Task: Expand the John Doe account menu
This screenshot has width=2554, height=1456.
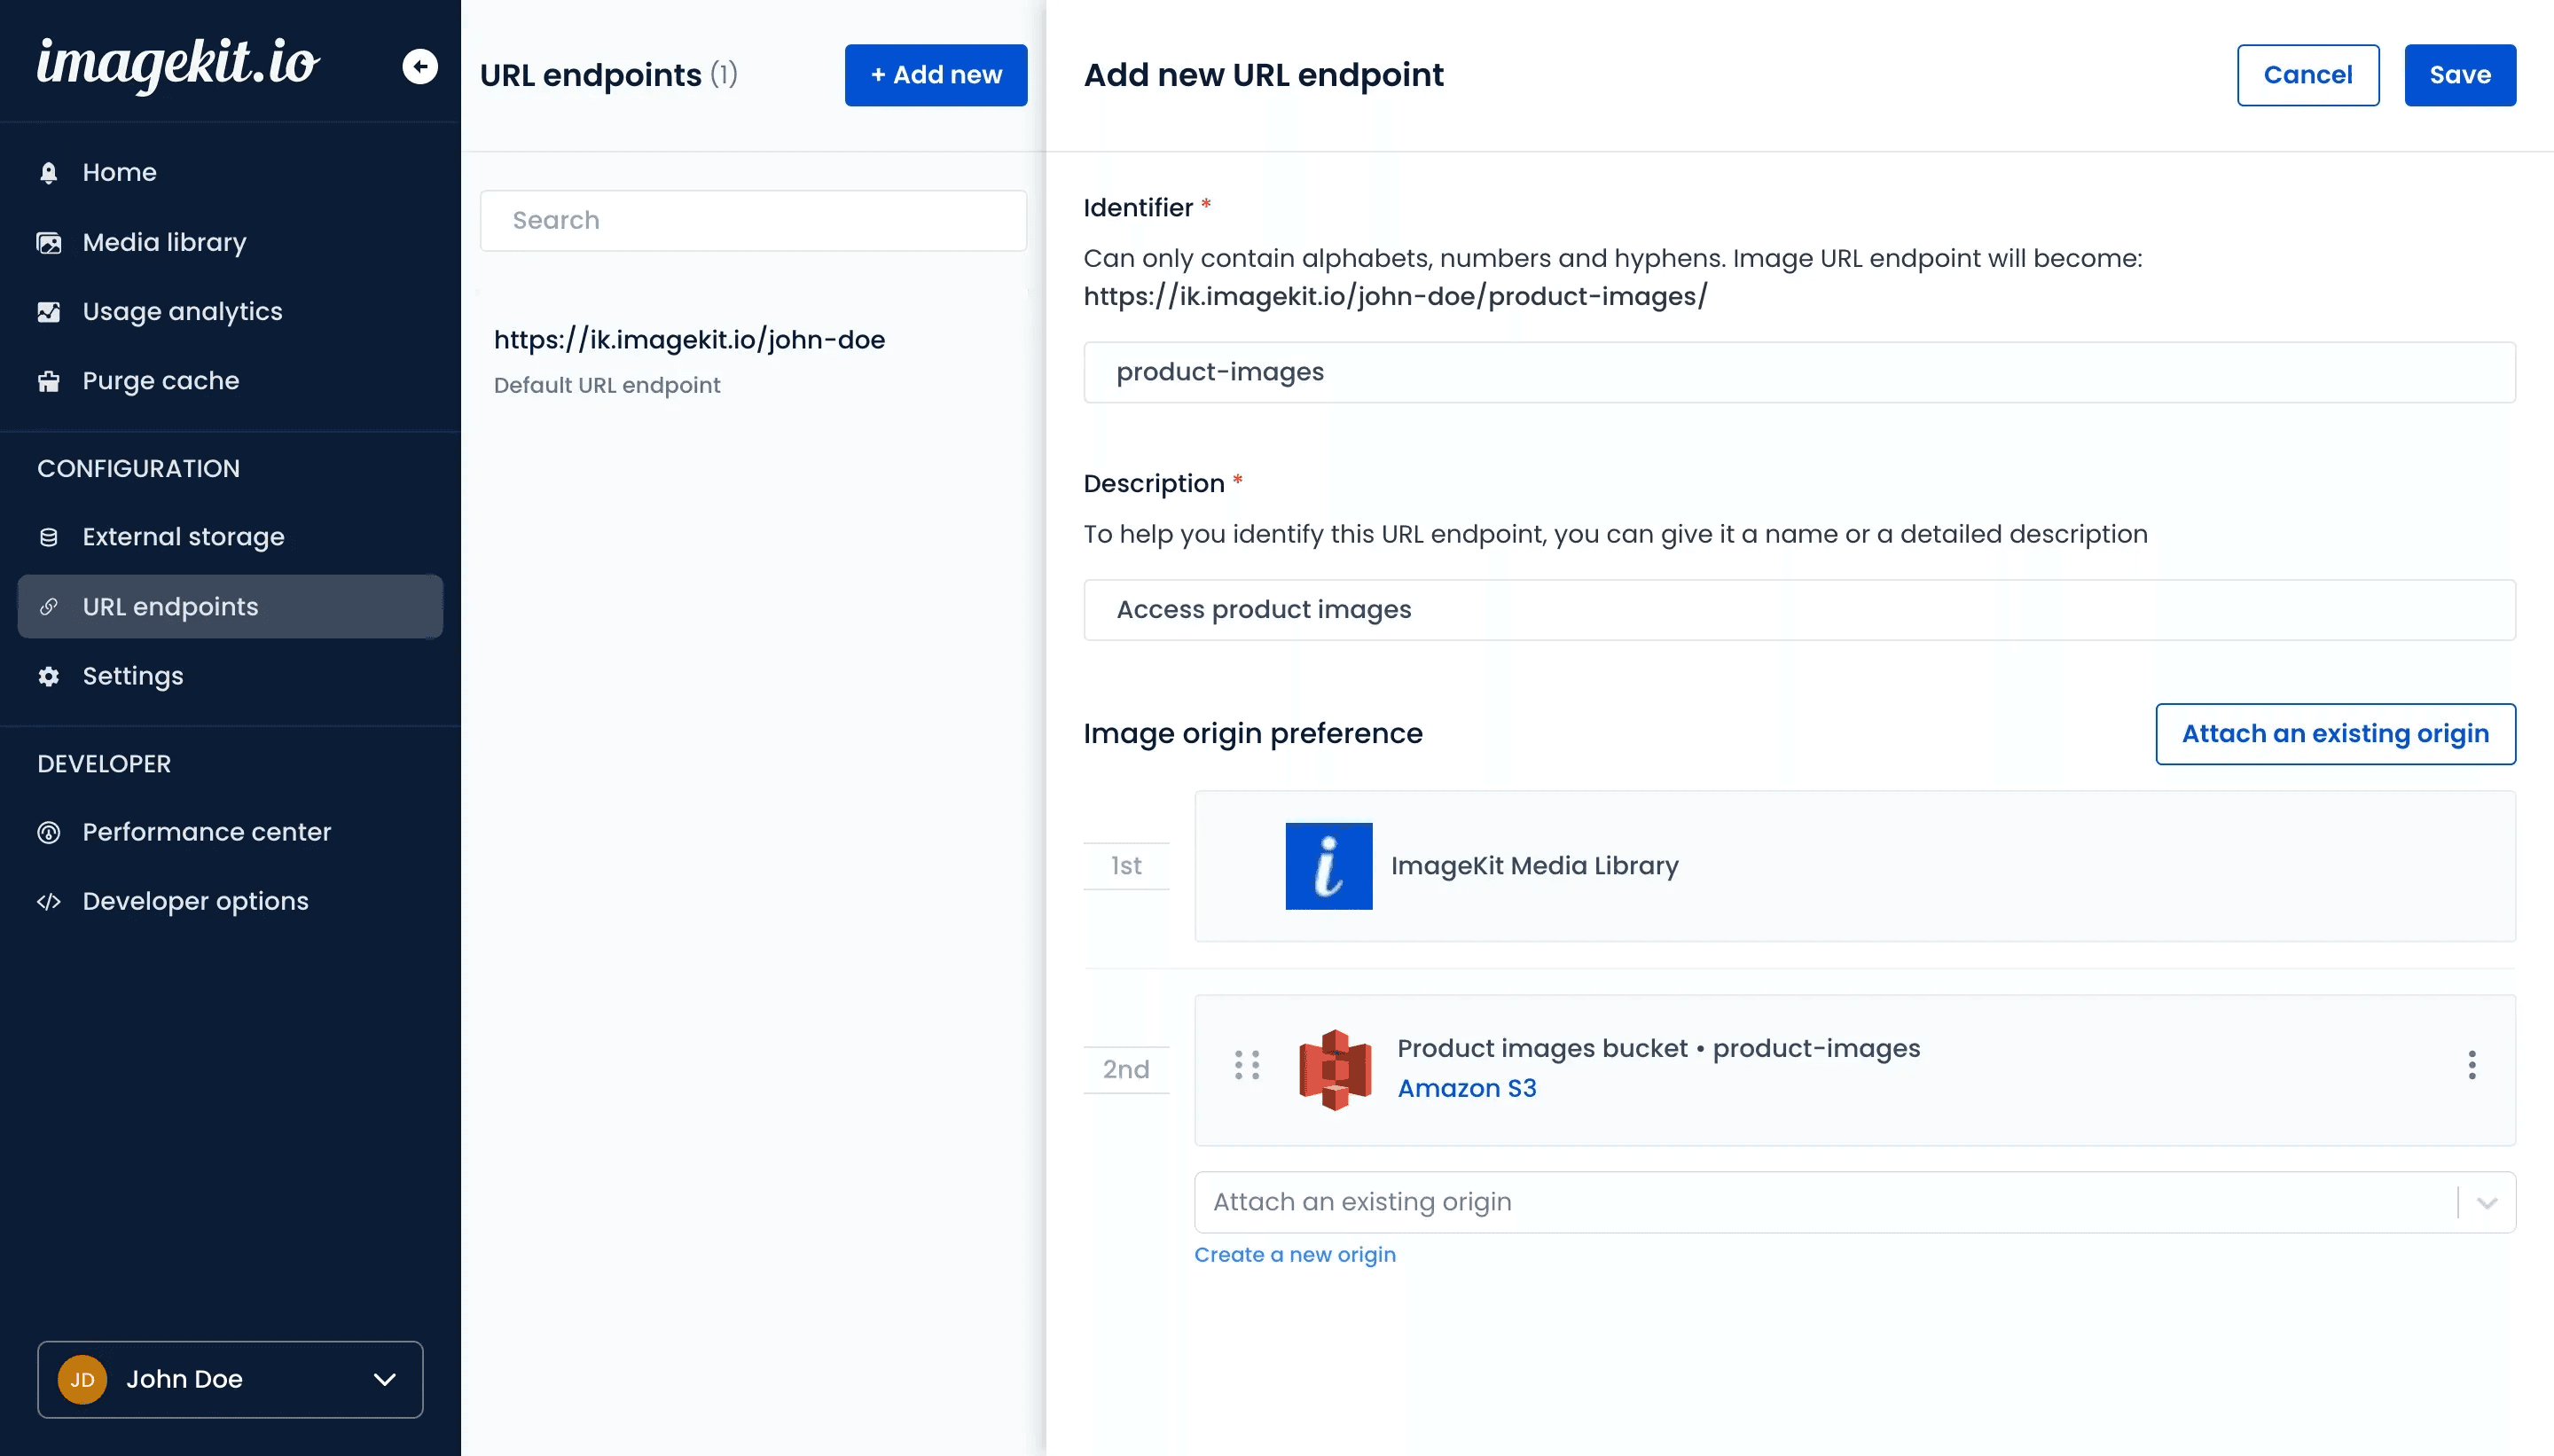Action: coord(385,1380)
